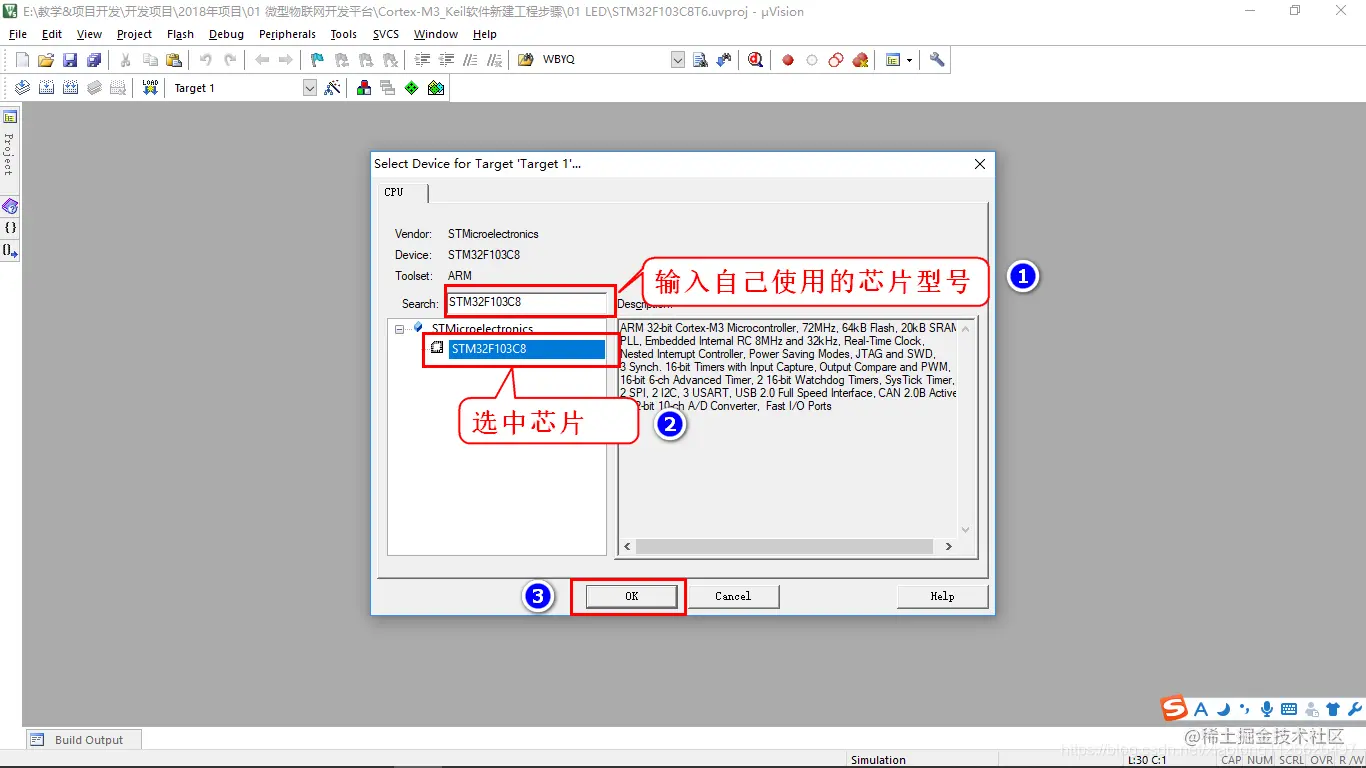
Task: Collapse the STMicroelectronics tree node
Action: (399, 328)
